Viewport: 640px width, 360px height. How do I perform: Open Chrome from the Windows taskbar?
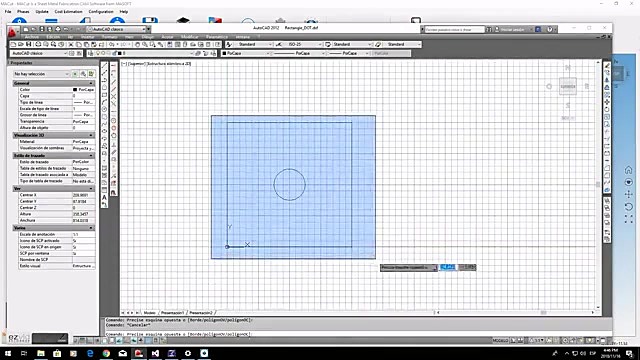point(106,353)
